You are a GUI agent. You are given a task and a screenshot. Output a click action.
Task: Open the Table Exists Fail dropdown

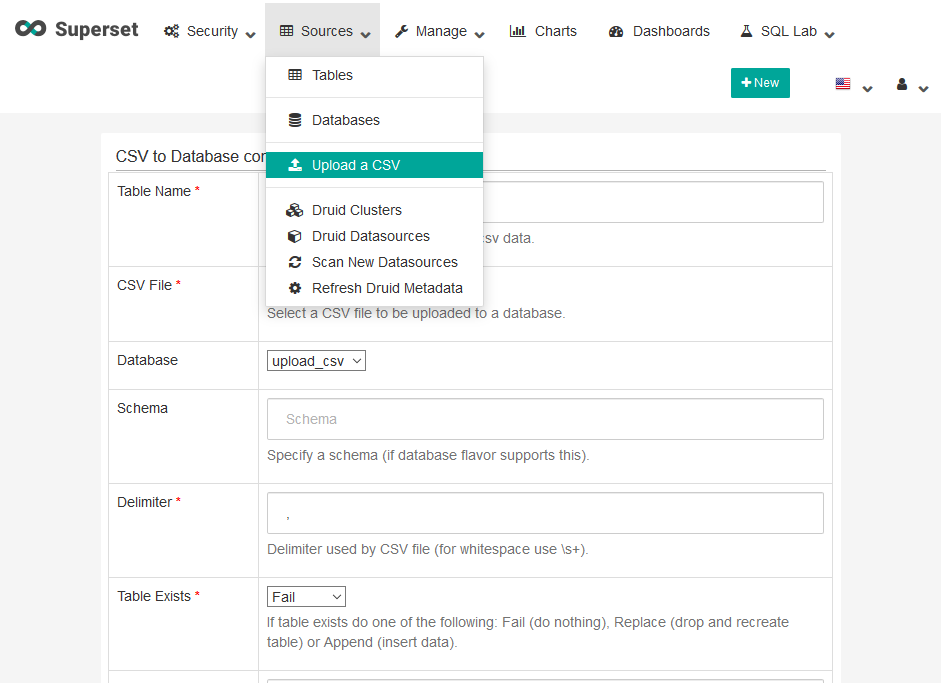coord(306,597)
